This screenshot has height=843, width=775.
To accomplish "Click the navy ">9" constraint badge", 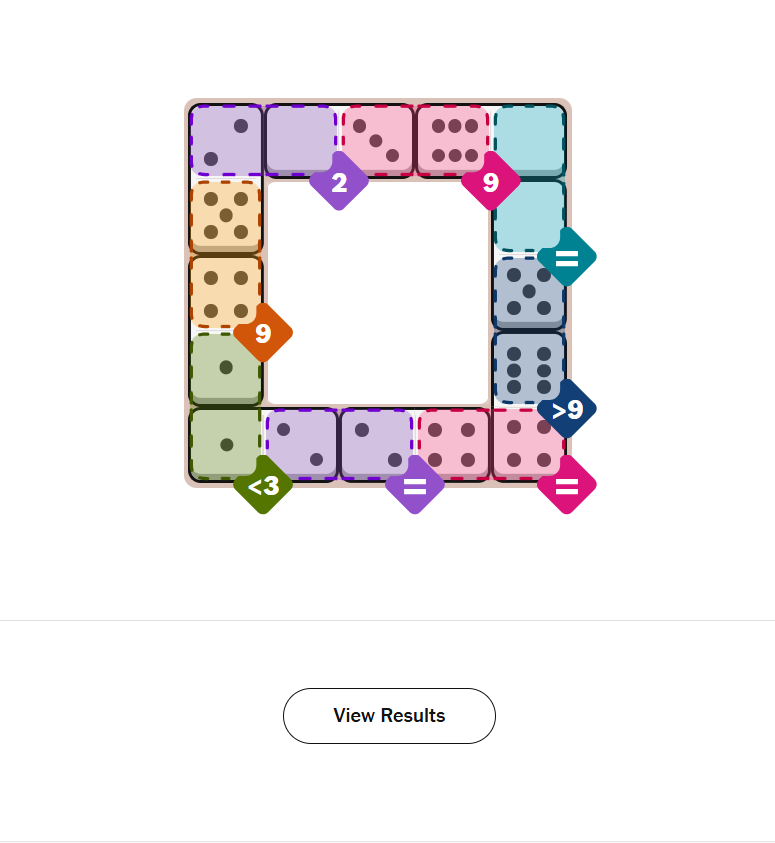I will coord(566,409).
